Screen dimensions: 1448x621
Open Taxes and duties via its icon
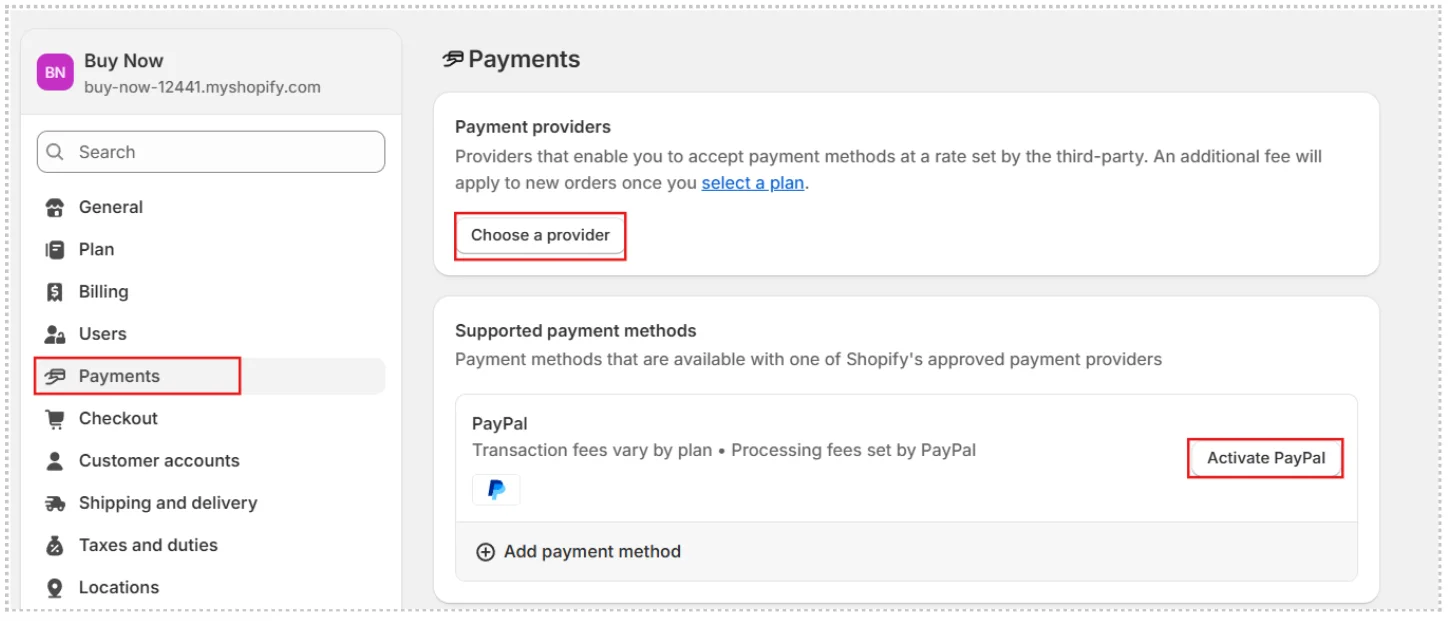[56, 545]
